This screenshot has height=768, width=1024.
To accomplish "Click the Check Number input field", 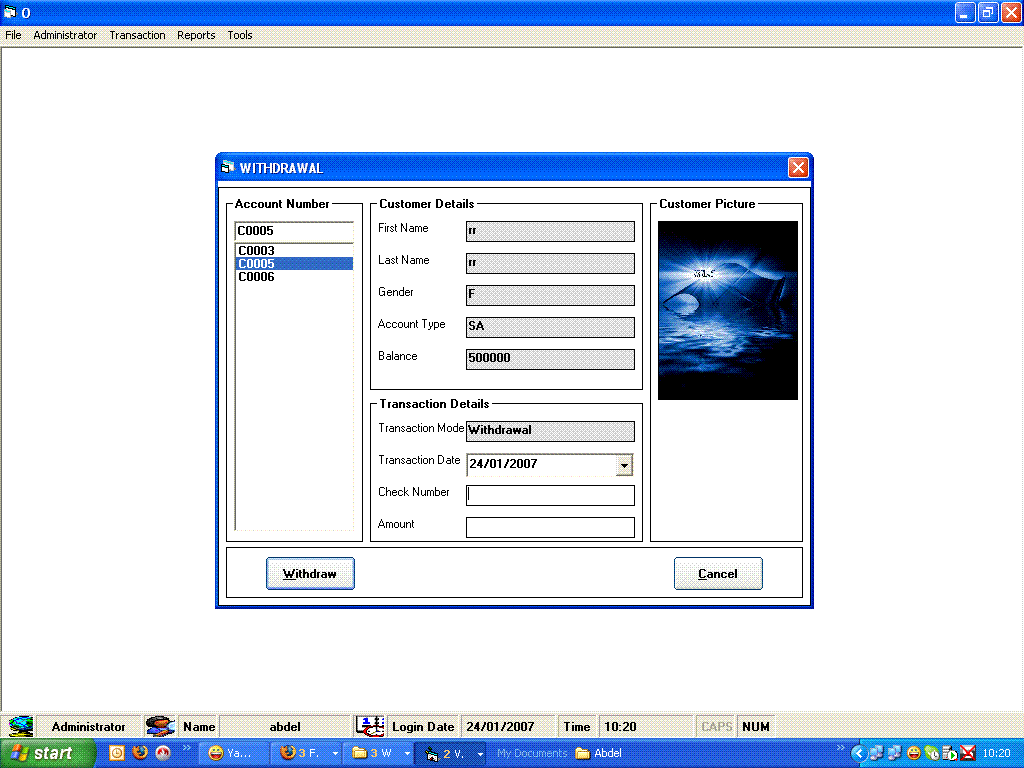I will (x=550, y=495).
